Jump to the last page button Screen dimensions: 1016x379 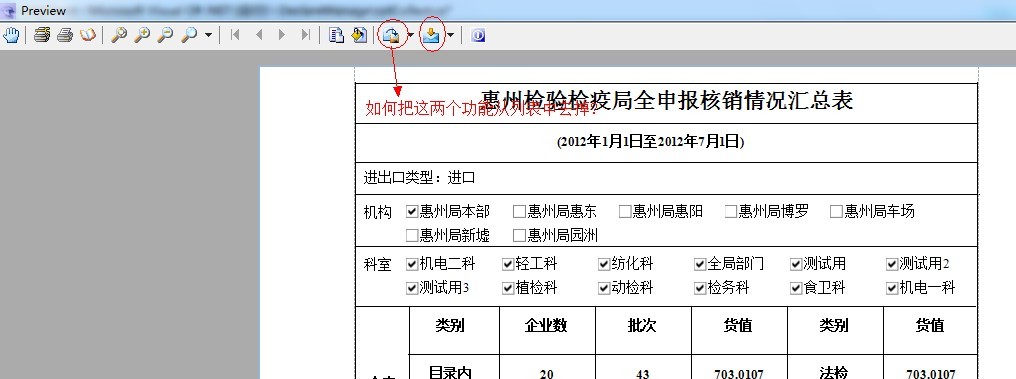305,35
